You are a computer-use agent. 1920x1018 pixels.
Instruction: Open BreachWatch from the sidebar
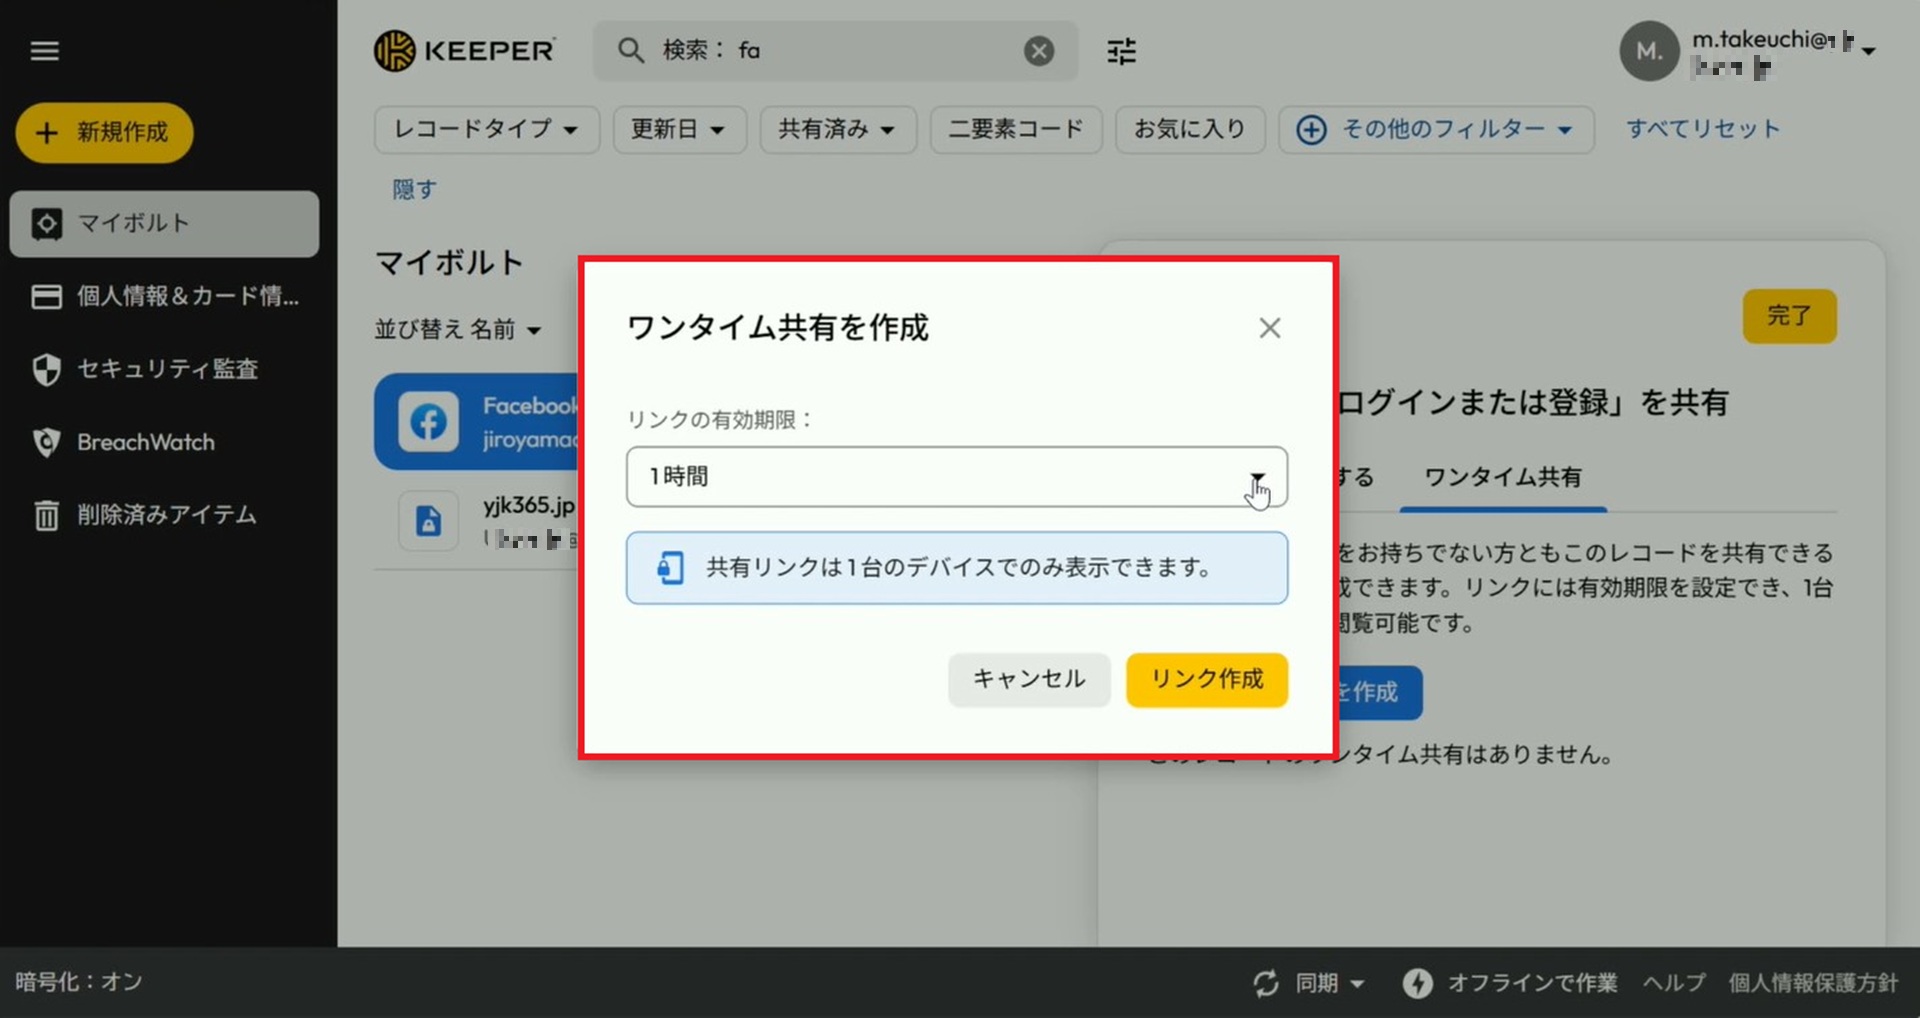click(x=146, y=442)
